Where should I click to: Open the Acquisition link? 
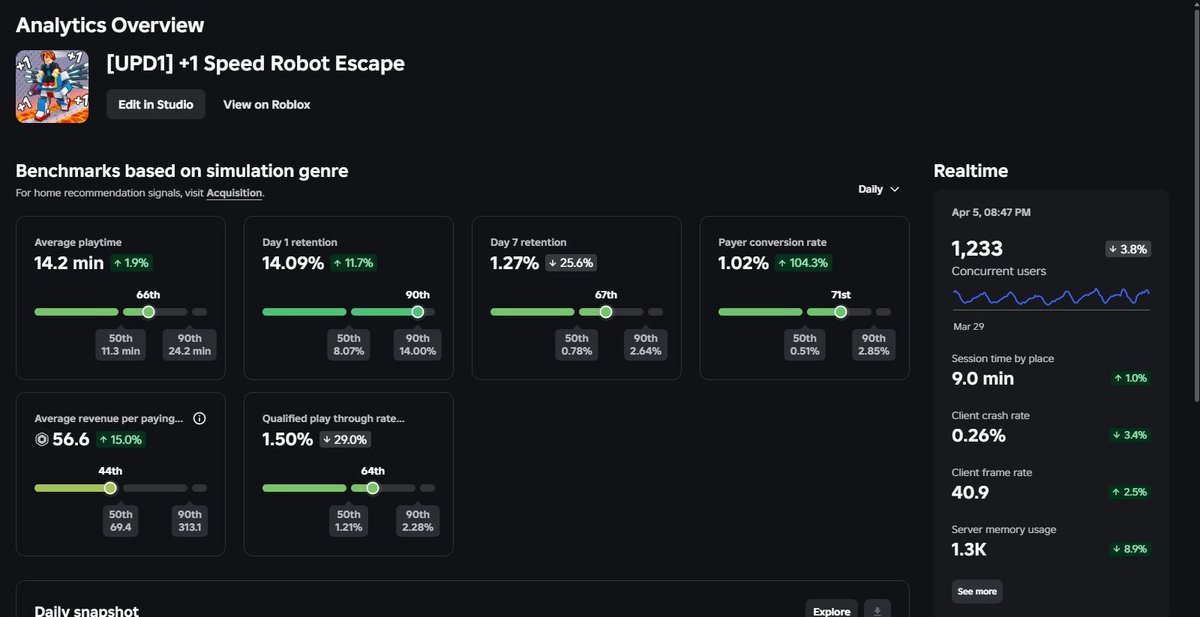234,193
